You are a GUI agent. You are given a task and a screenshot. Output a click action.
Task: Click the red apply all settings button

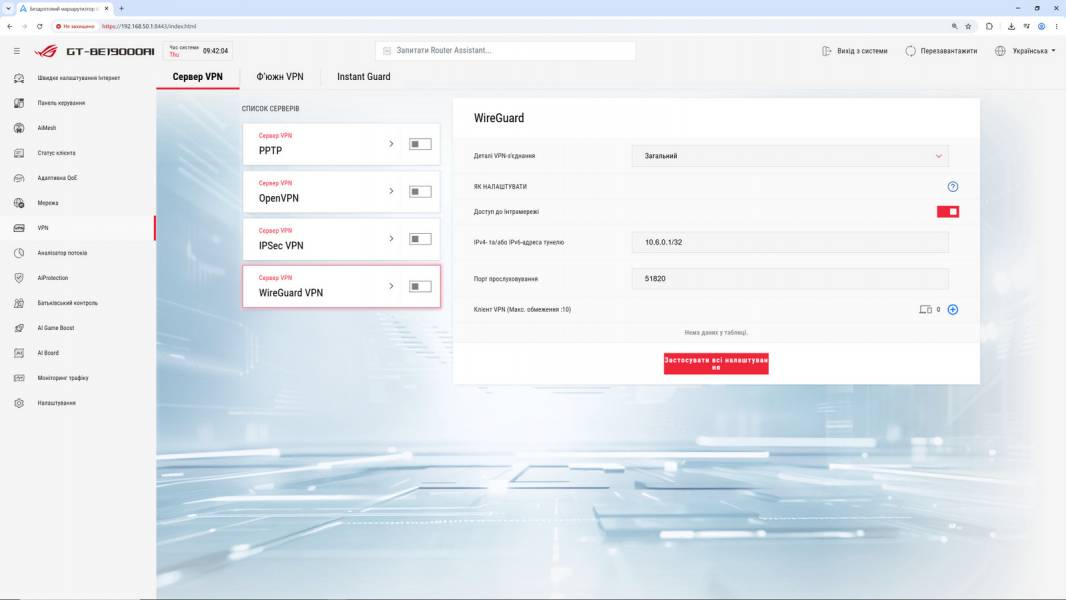tap(716, 363)
